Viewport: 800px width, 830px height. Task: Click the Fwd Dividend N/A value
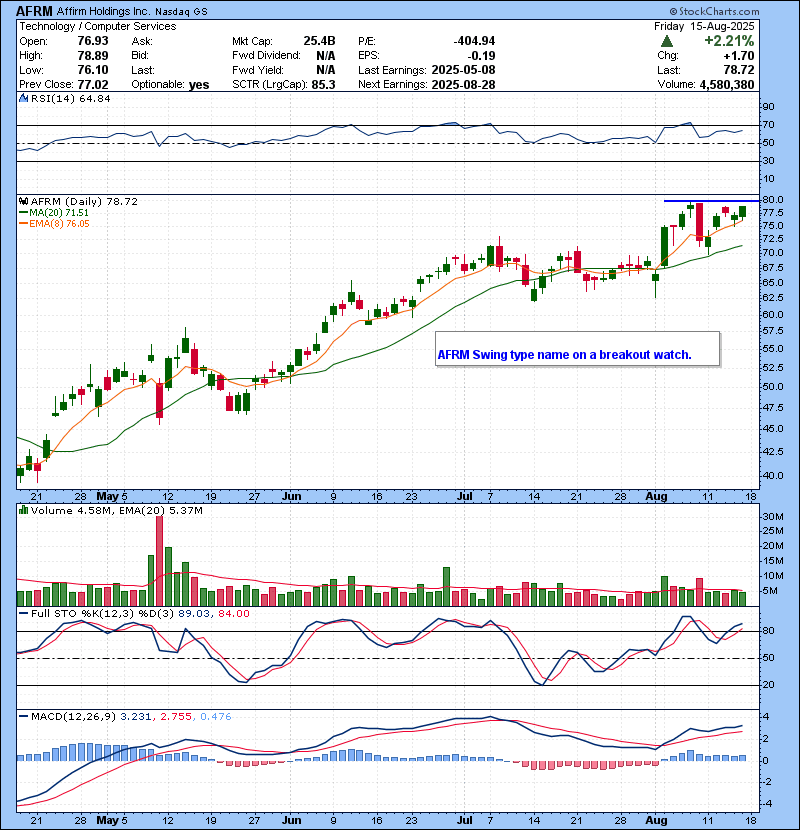pyautogui.click(x=326, y=56)
